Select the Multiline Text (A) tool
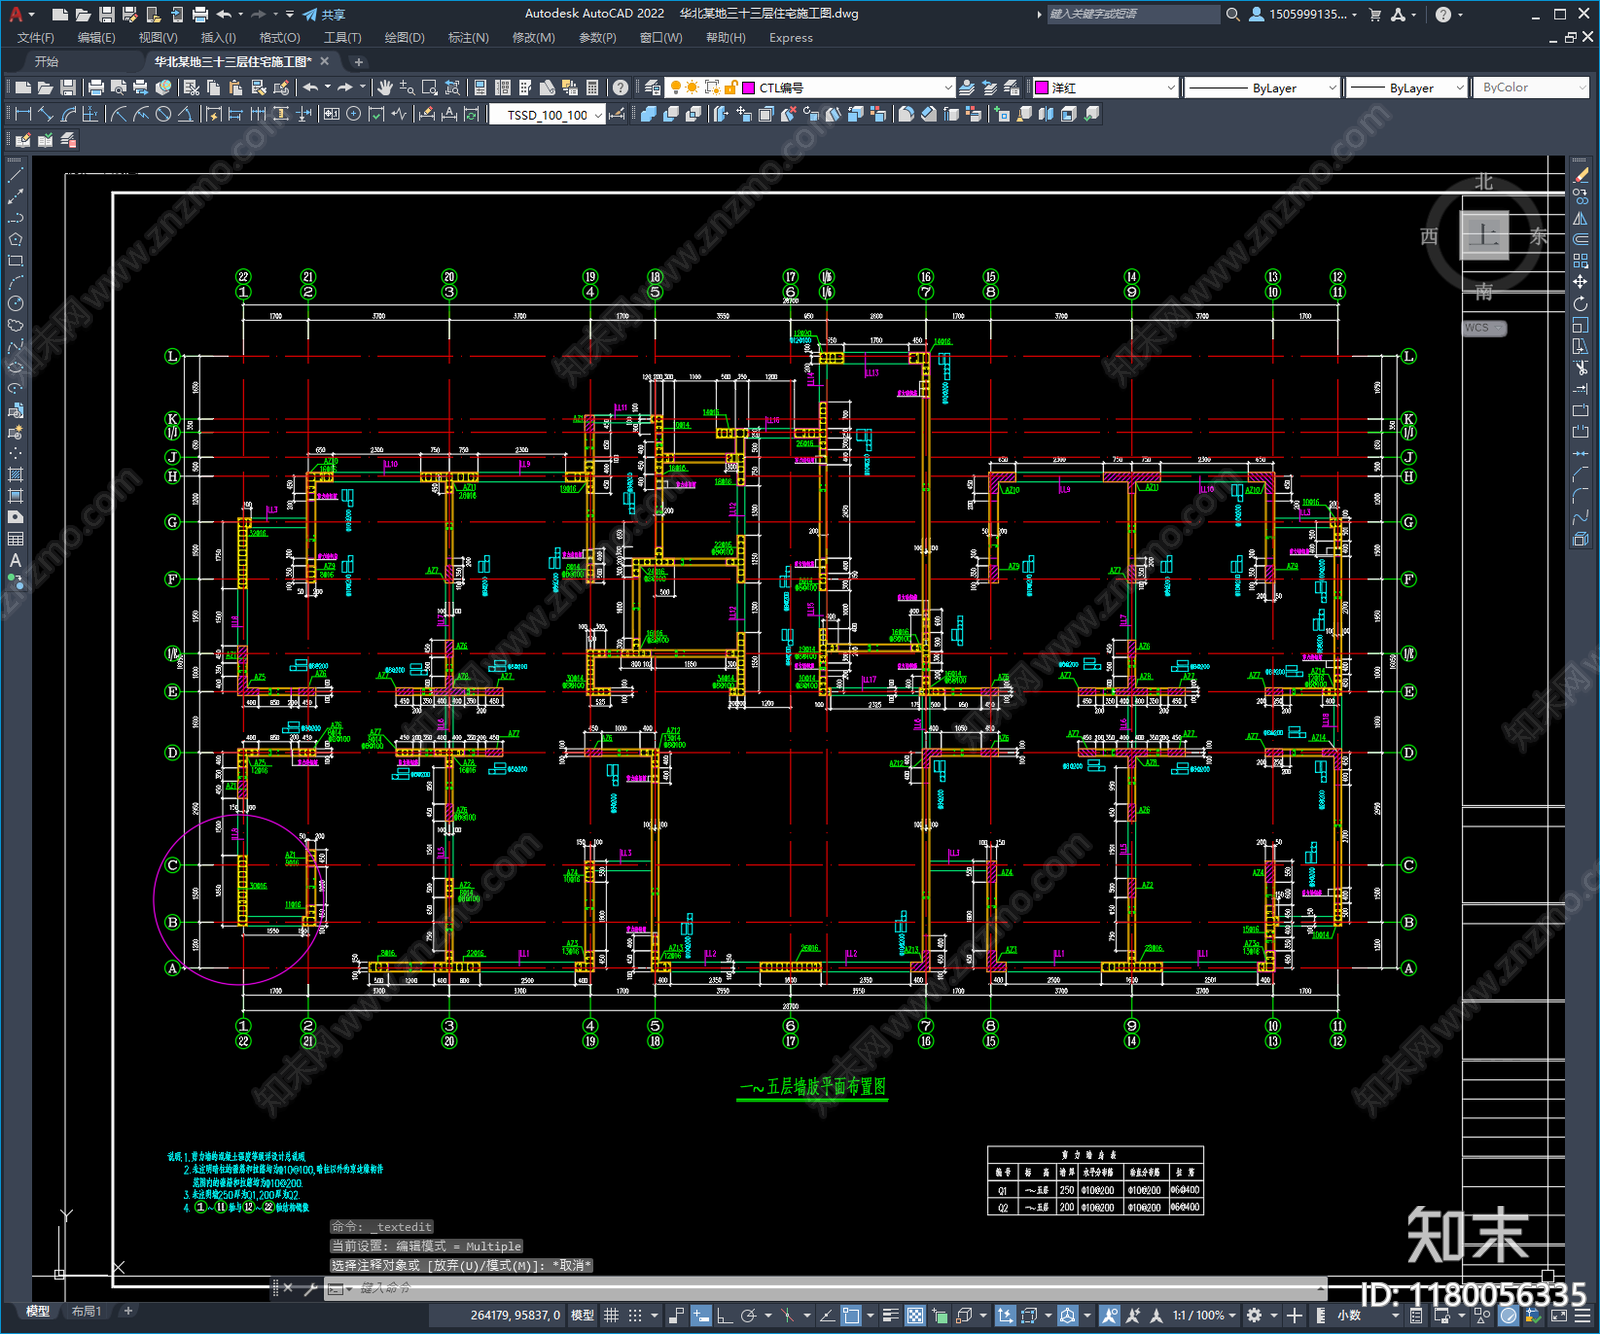This screenshot has width=1600, height=1334. click(x=15, y=560)
